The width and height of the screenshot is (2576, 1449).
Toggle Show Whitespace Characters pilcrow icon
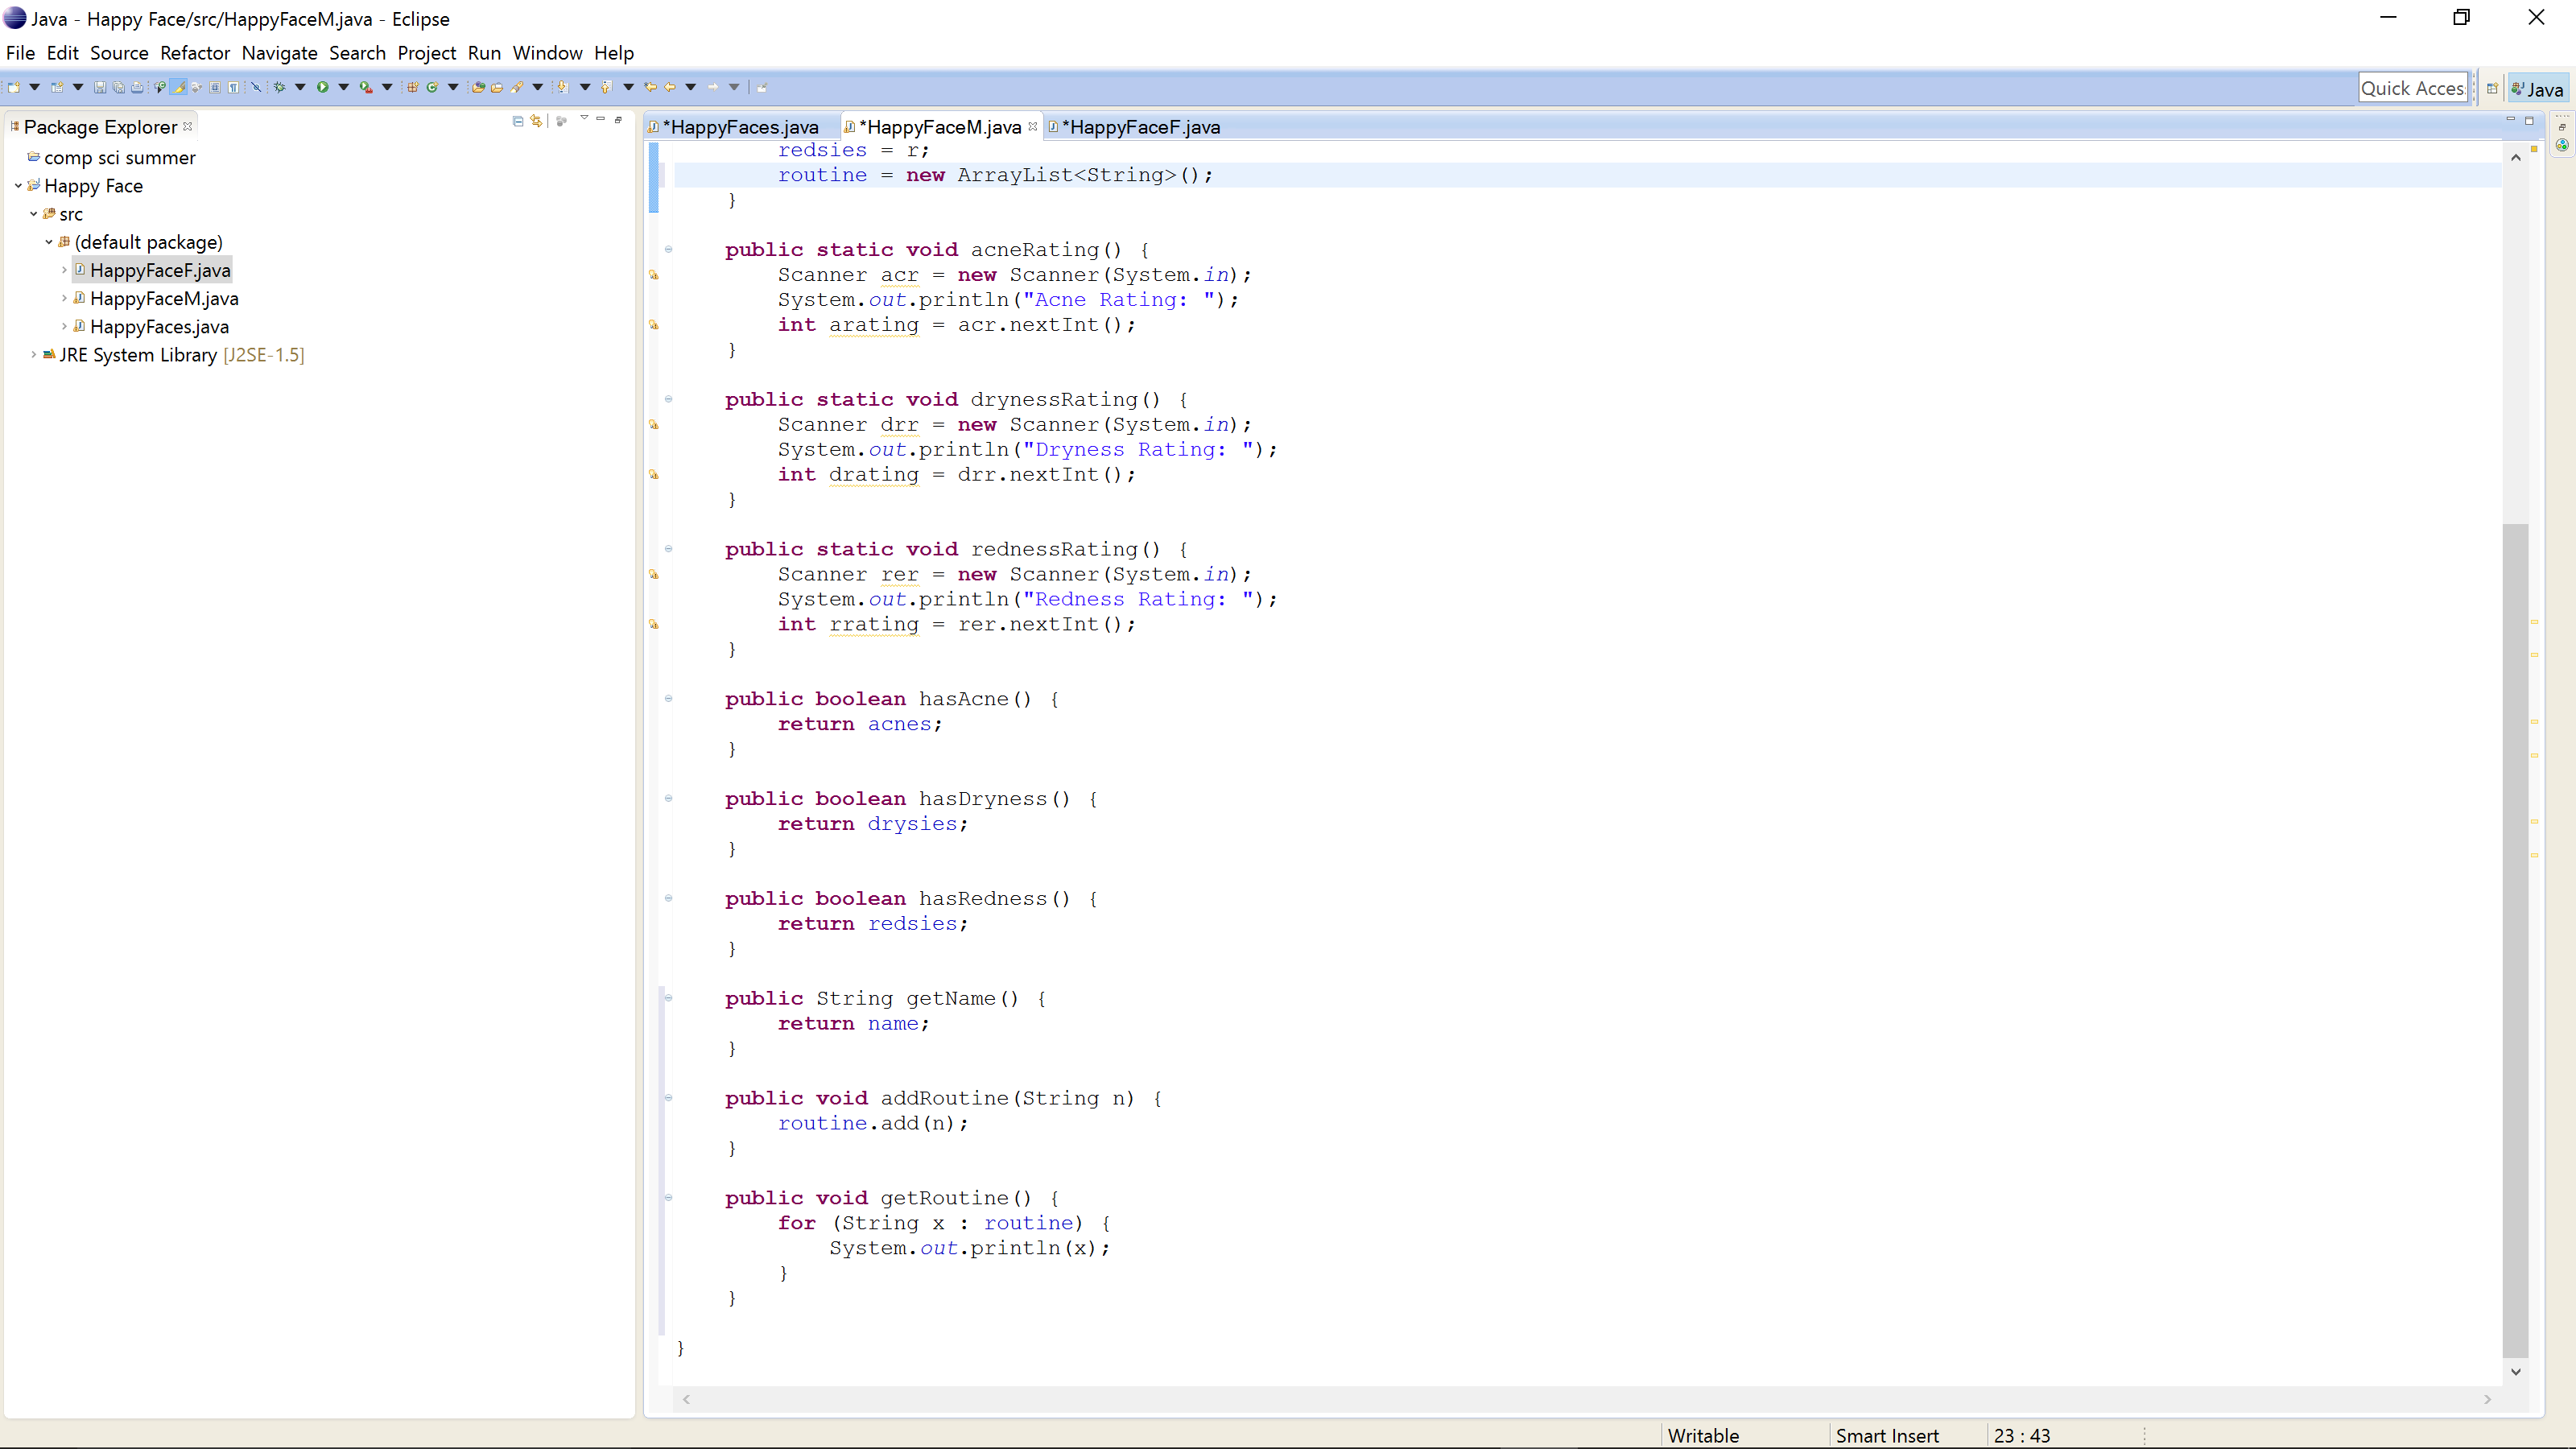click(233, 88)
